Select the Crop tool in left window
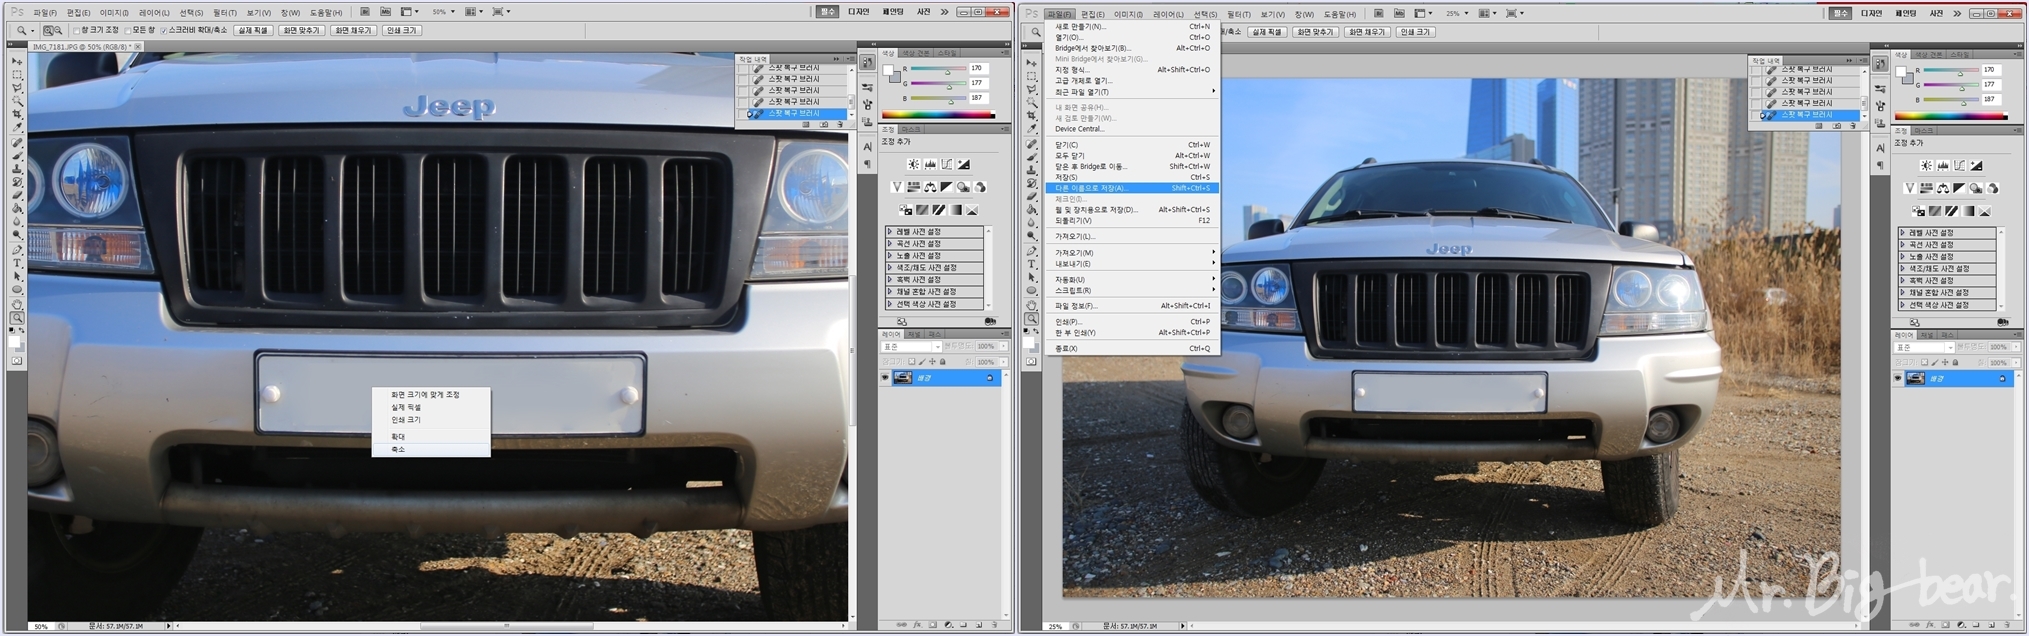The height and width of the screenshot is (636, 2029). click(16, 115)
